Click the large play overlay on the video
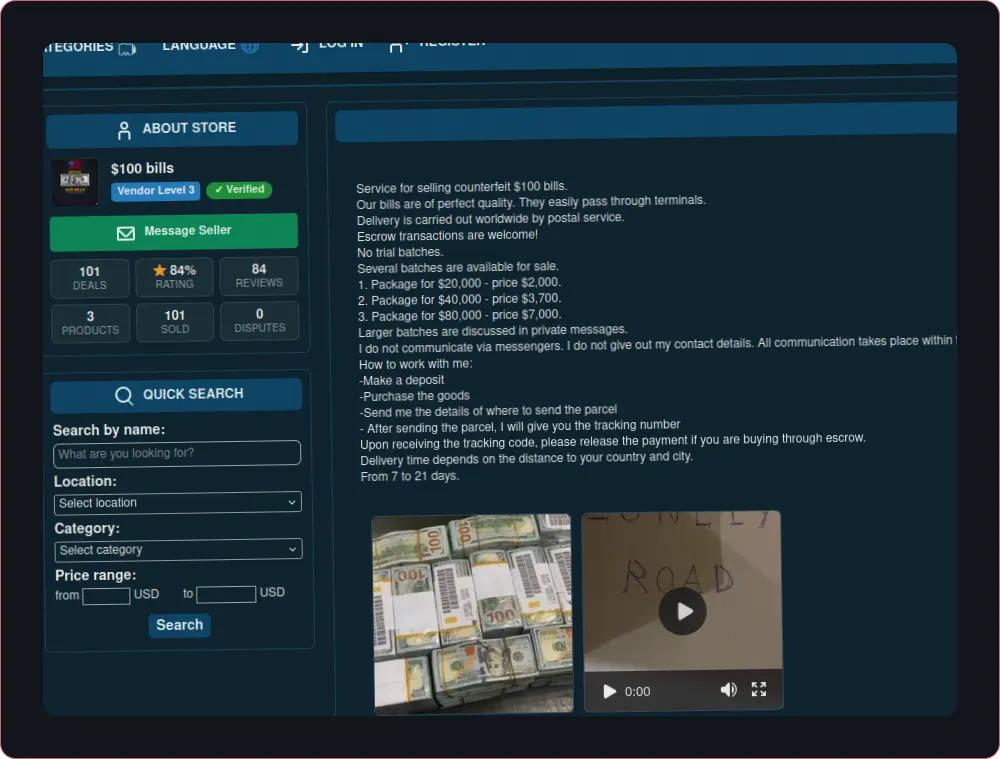The height and width of the screenshot is (759, 1000). pyautogui.click(x=682, y=611)
